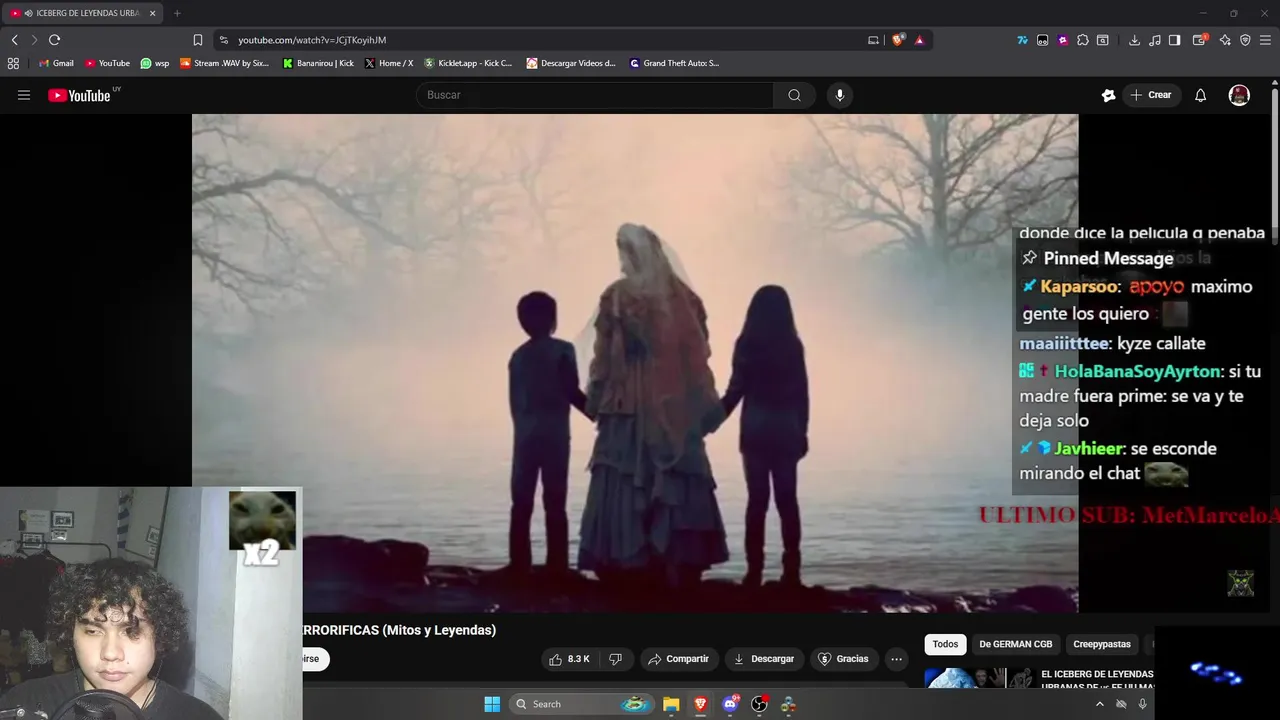Screen dimensions: 1280x720
Task: Open the YouTube sparkle icon beside Crear
Action: [1108, 95]
